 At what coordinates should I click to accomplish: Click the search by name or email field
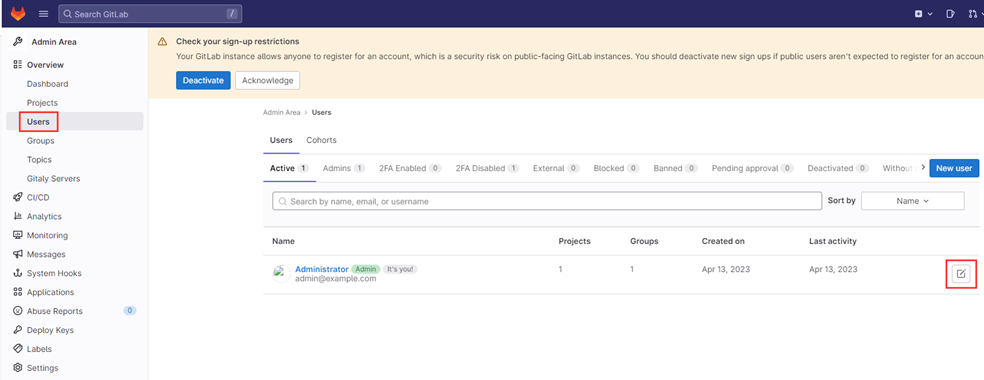547,201
